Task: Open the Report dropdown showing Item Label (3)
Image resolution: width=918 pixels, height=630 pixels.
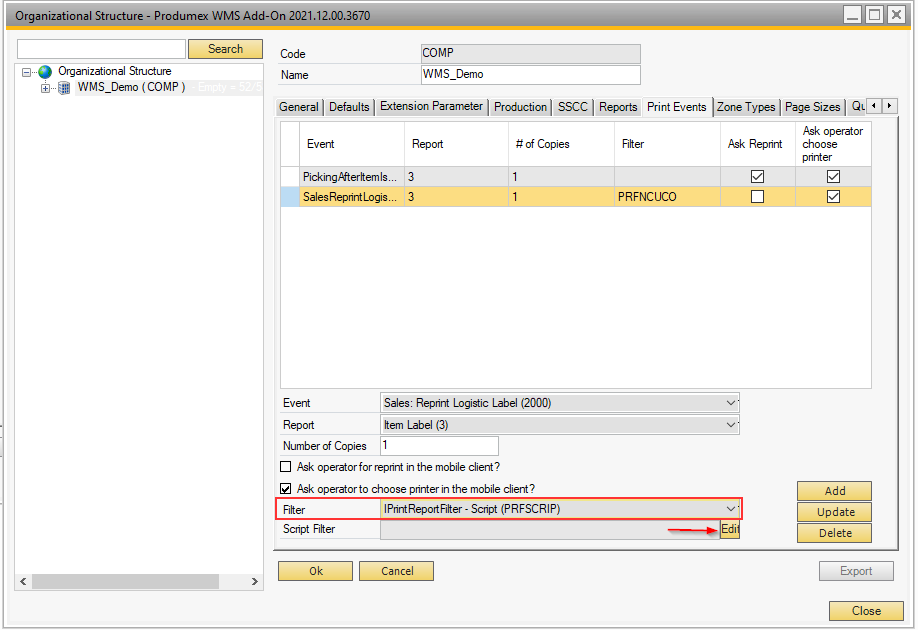Action: (731, 425)
